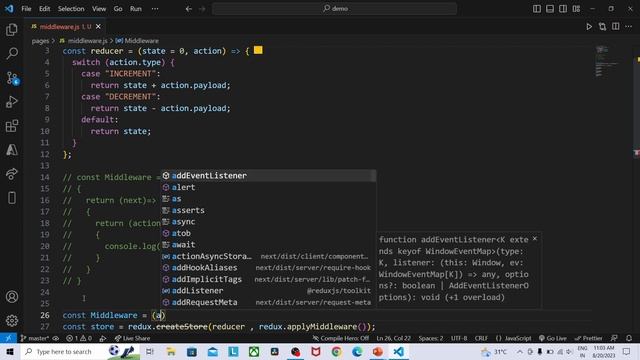Select the addImplicitTags suggestion
Viewport: 640px width, 360px height.
coord(268,279)
